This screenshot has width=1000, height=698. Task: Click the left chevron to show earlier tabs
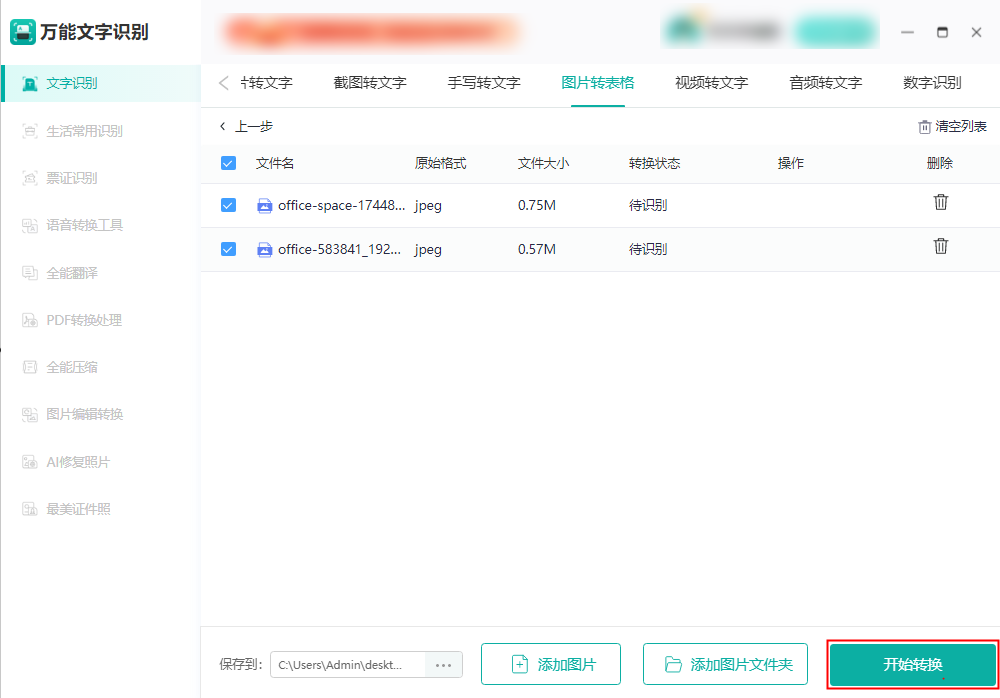pyautogui.click(x=223, y=83)
